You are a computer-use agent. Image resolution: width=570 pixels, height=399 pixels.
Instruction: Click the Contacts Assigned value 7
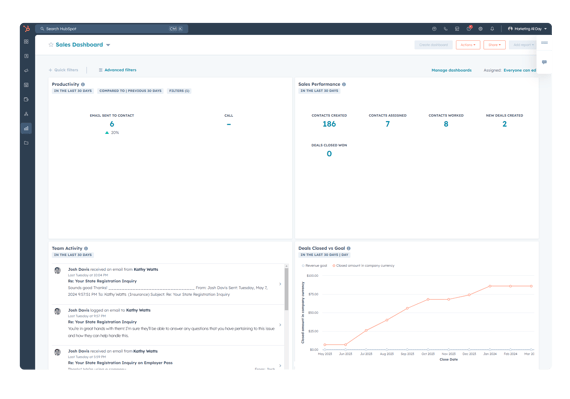pos(388,124)
